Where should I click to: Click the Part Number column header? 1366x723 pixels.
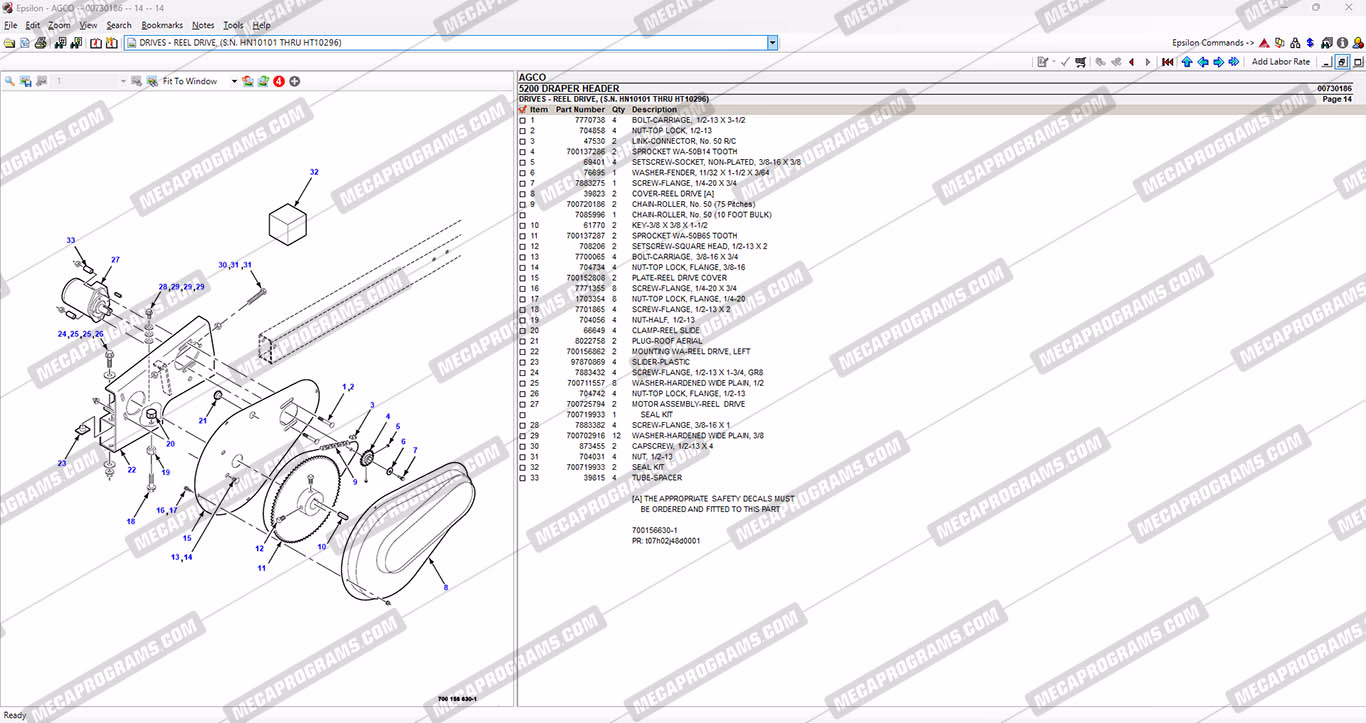[580, 110]
